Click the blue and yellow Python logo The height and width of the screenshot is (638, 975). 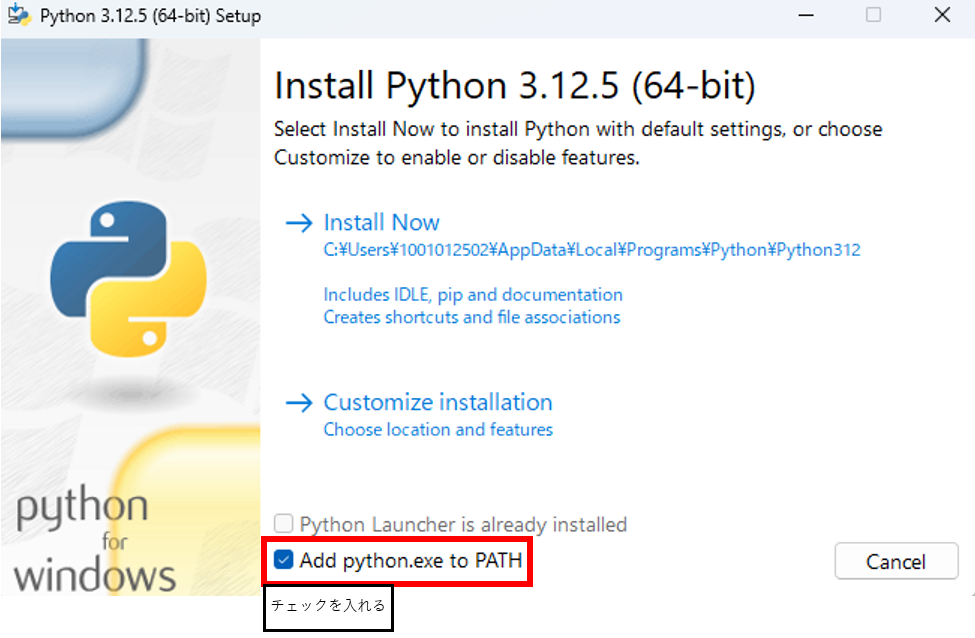(x=129, y=279)
